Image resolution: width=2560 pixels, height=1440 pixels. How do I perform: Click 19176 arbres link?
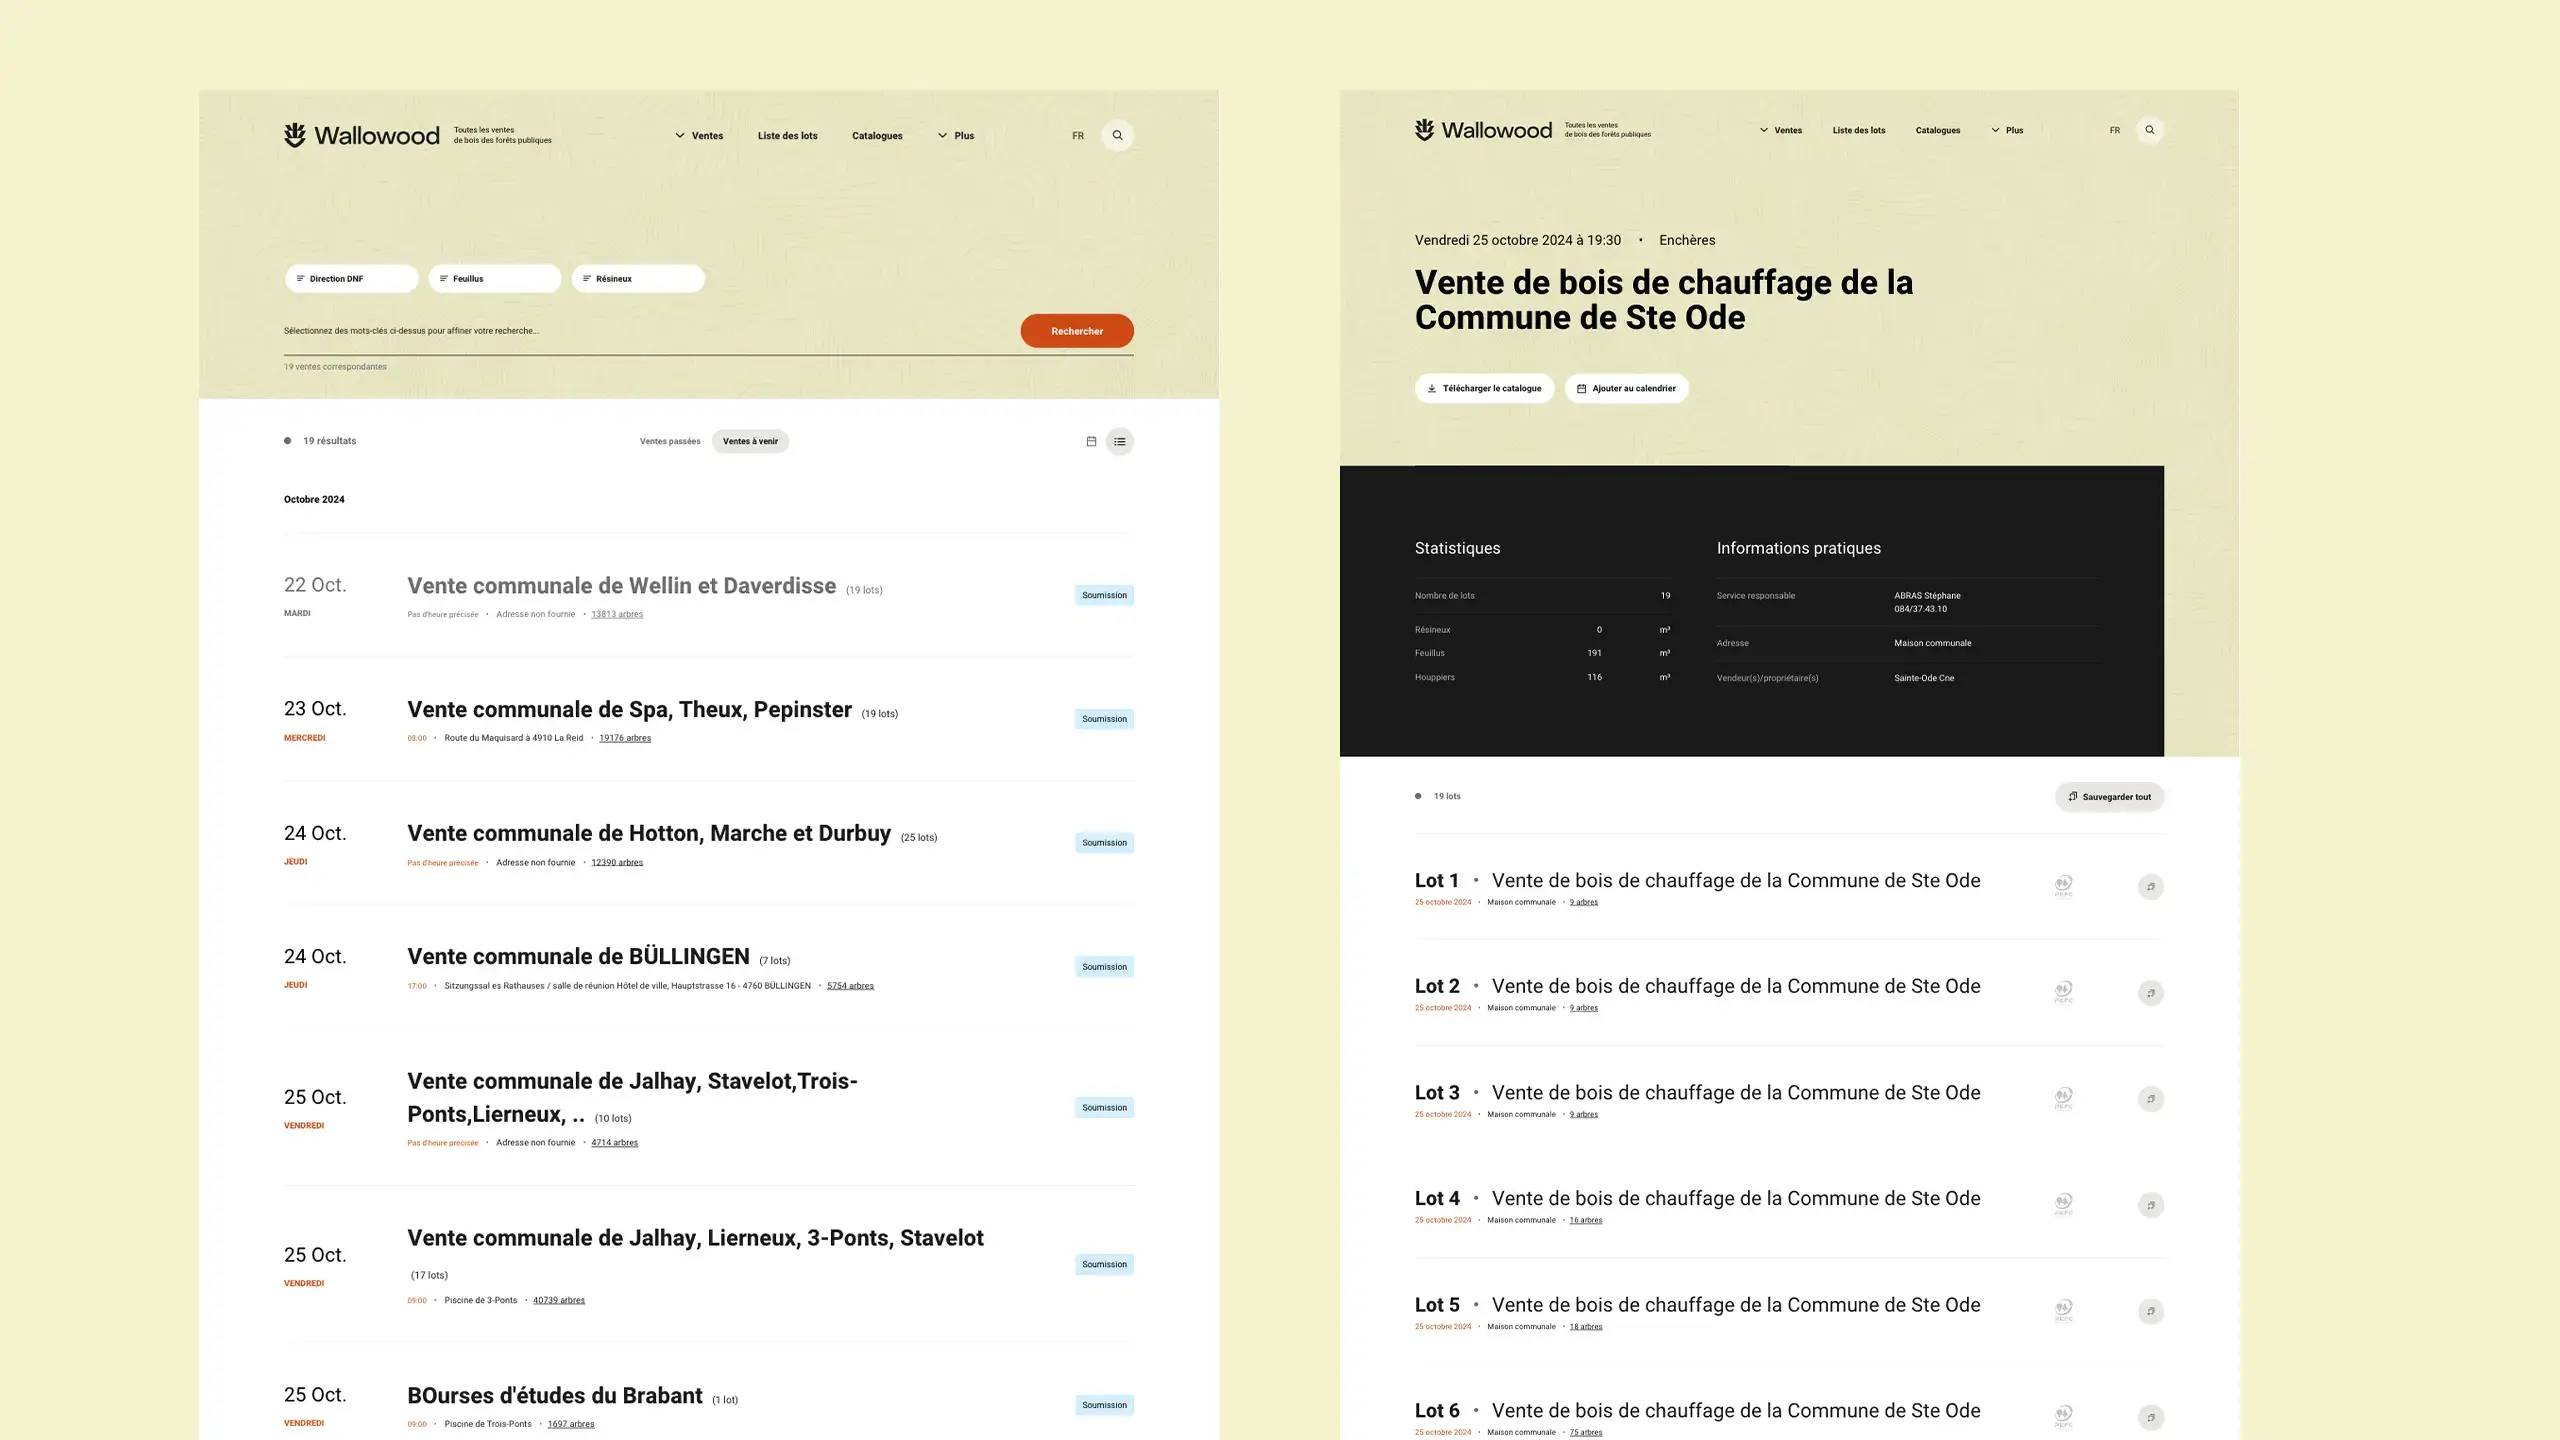coord(625,738)
